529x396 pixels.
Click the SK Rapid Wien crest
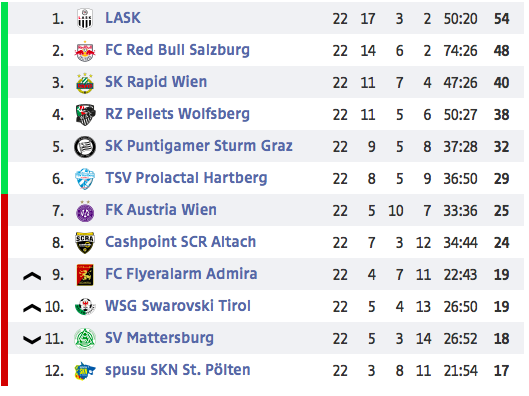click(85, 83)
